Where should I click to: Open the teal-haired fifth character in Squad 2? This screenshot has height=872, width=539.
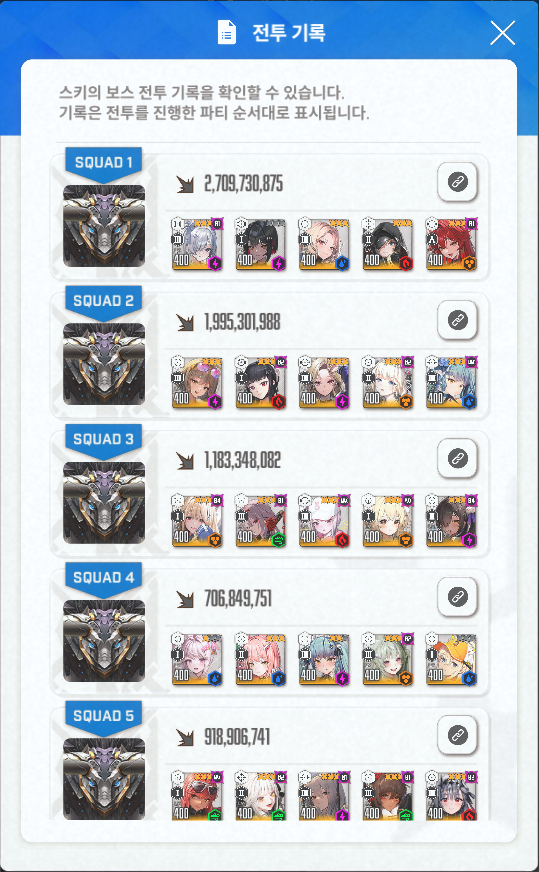[x=451, y=383]
